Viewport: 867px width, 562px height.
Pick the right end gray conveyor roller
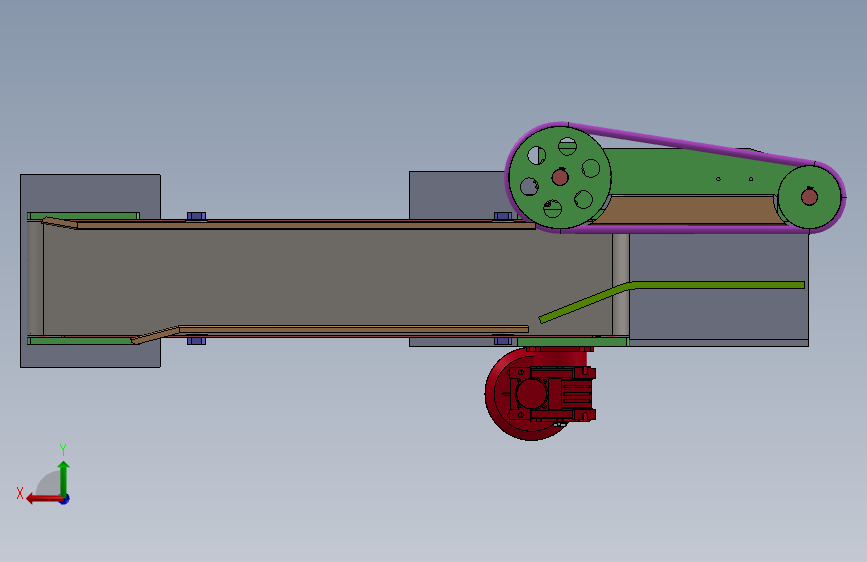(620, 284)
